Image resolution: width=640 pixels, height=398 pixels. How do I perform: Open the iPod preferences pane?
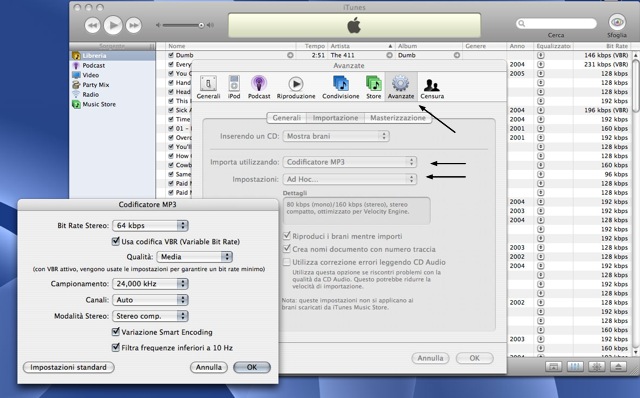tap(234, 87)
